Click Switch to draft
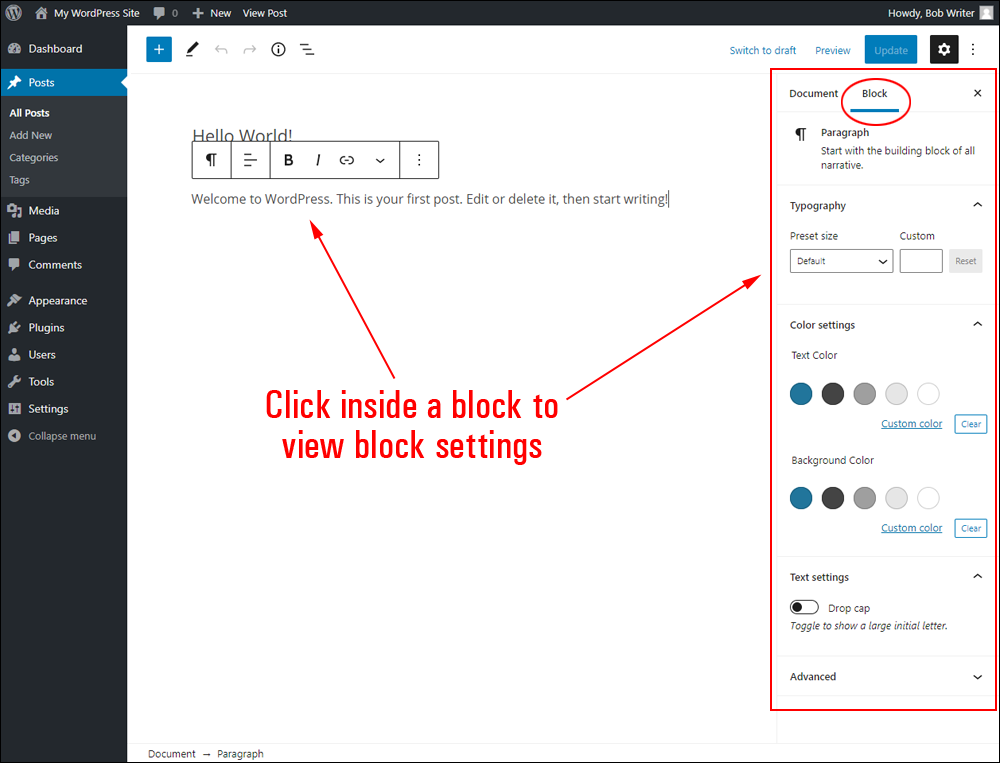This screenshot has height=763, width=1000. click(x=763, y=50)
